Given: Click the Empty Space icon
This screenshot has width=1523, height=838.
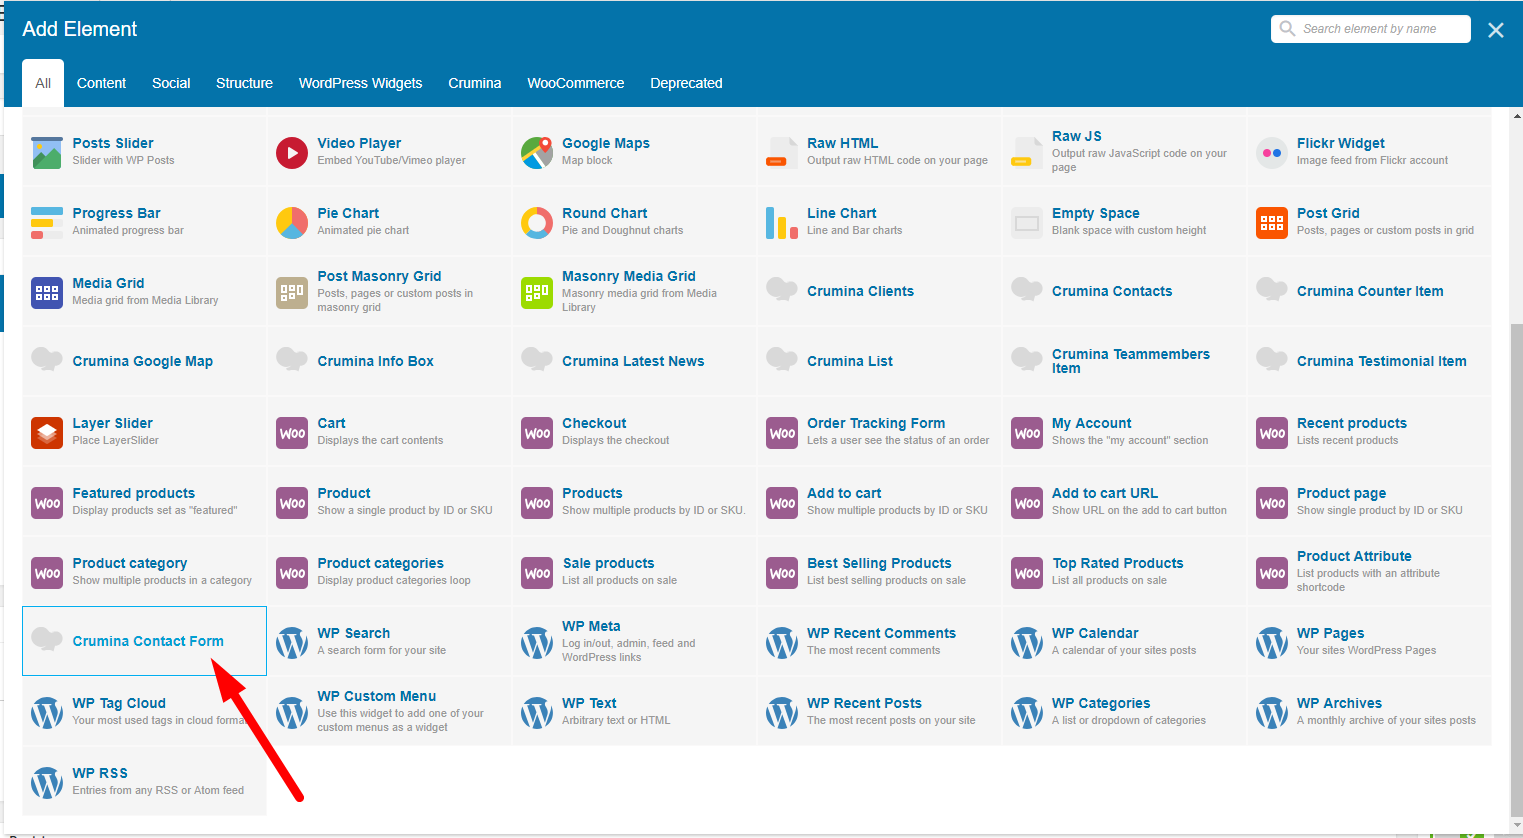Looking at the screenshot, I should pos(1027,223).
